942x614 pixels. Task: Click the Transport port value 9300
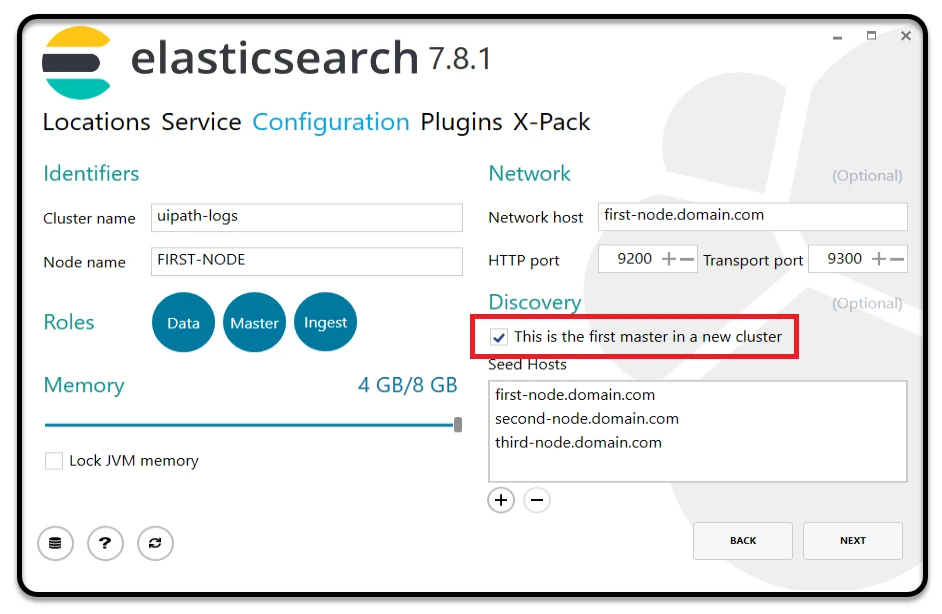(x=844, y=259)
